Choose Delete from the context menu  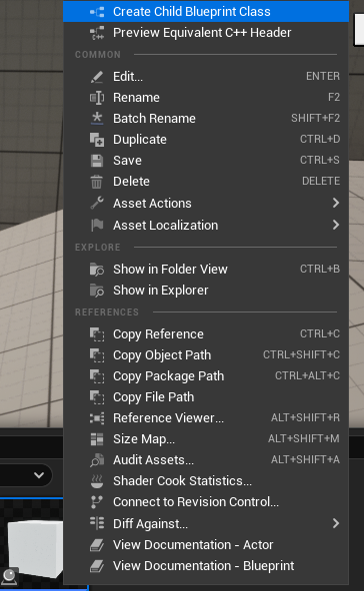pyautogui.click(x=206, y=182)
